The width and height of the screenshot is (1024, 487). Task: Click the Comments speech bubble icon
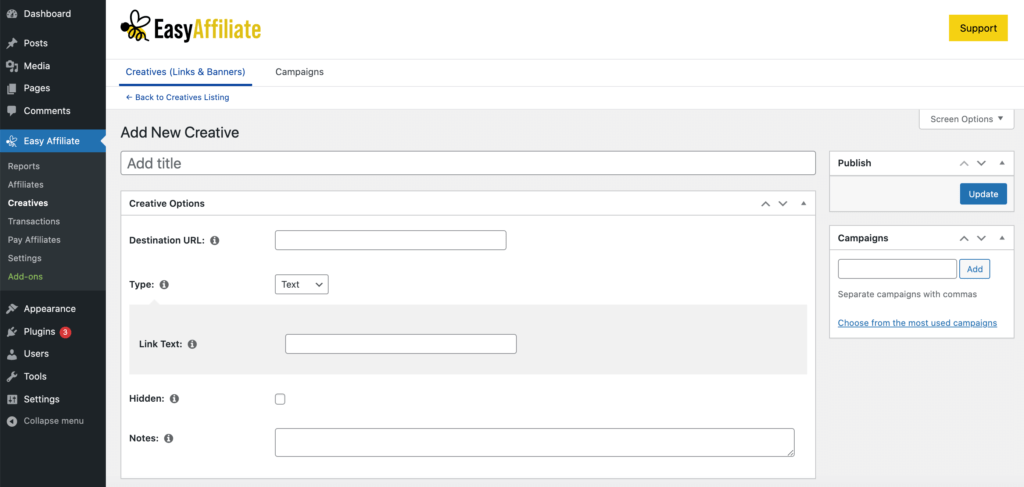[12, 111]
